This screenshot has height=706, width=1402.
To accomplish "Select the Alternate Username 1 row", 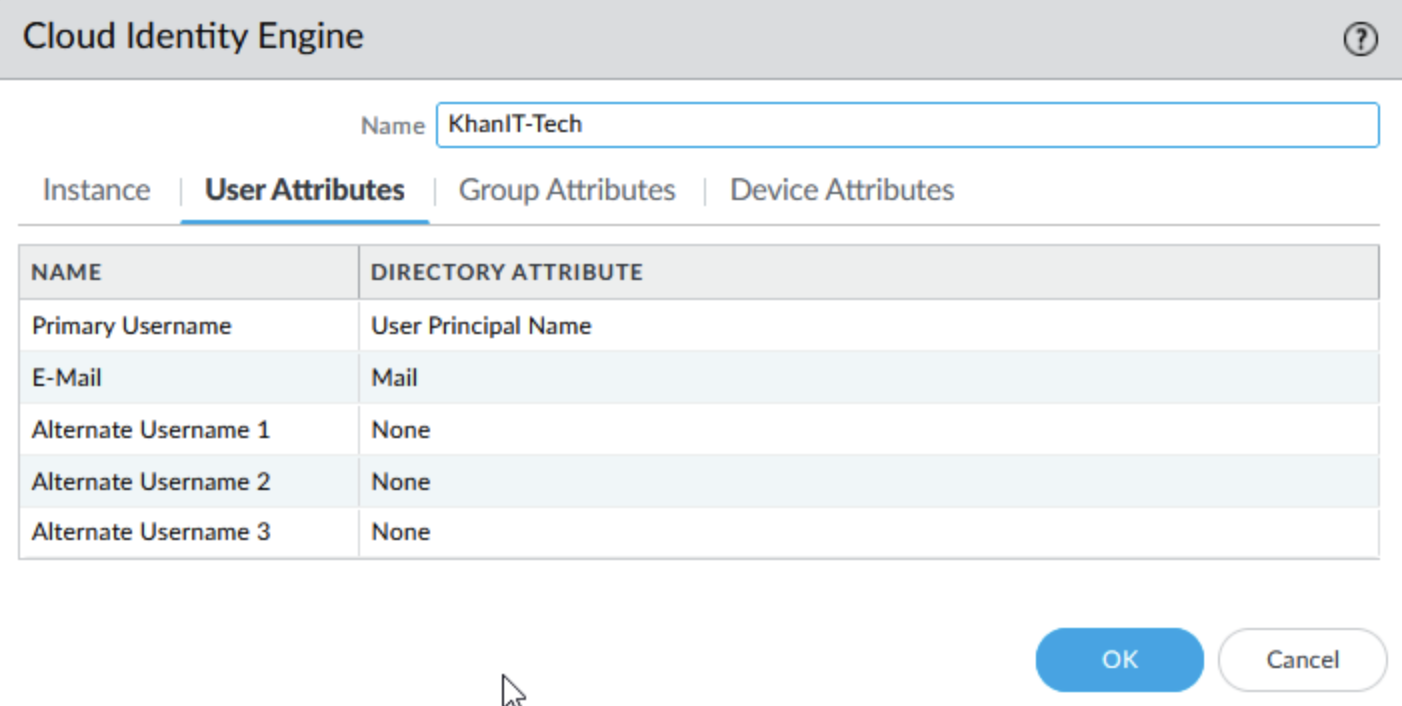I will click(x=151, y=430).
